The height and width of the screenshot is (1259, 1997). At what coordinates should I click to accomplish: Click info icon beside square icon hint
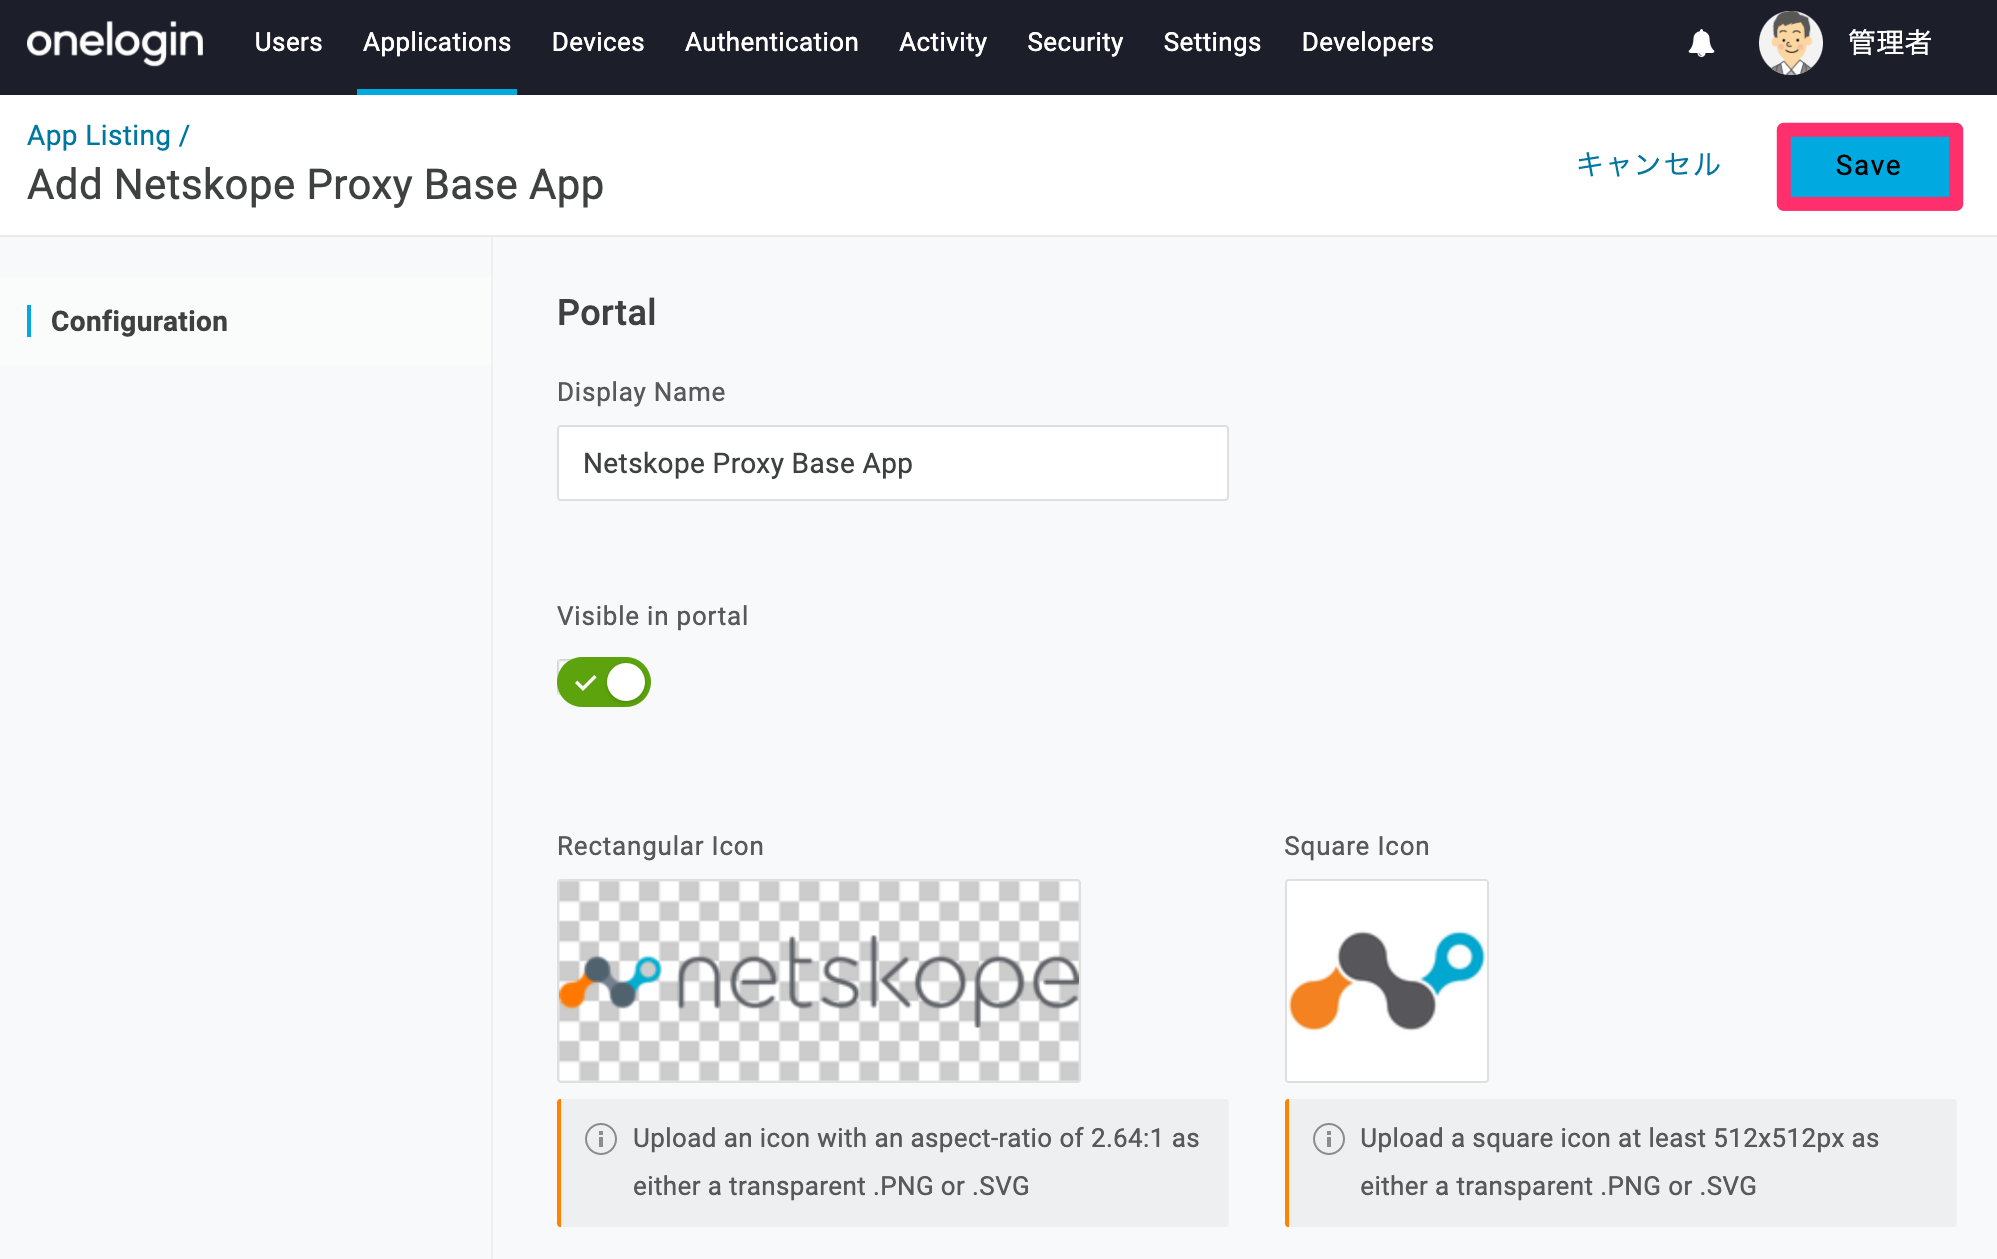pos(1328,1138)
